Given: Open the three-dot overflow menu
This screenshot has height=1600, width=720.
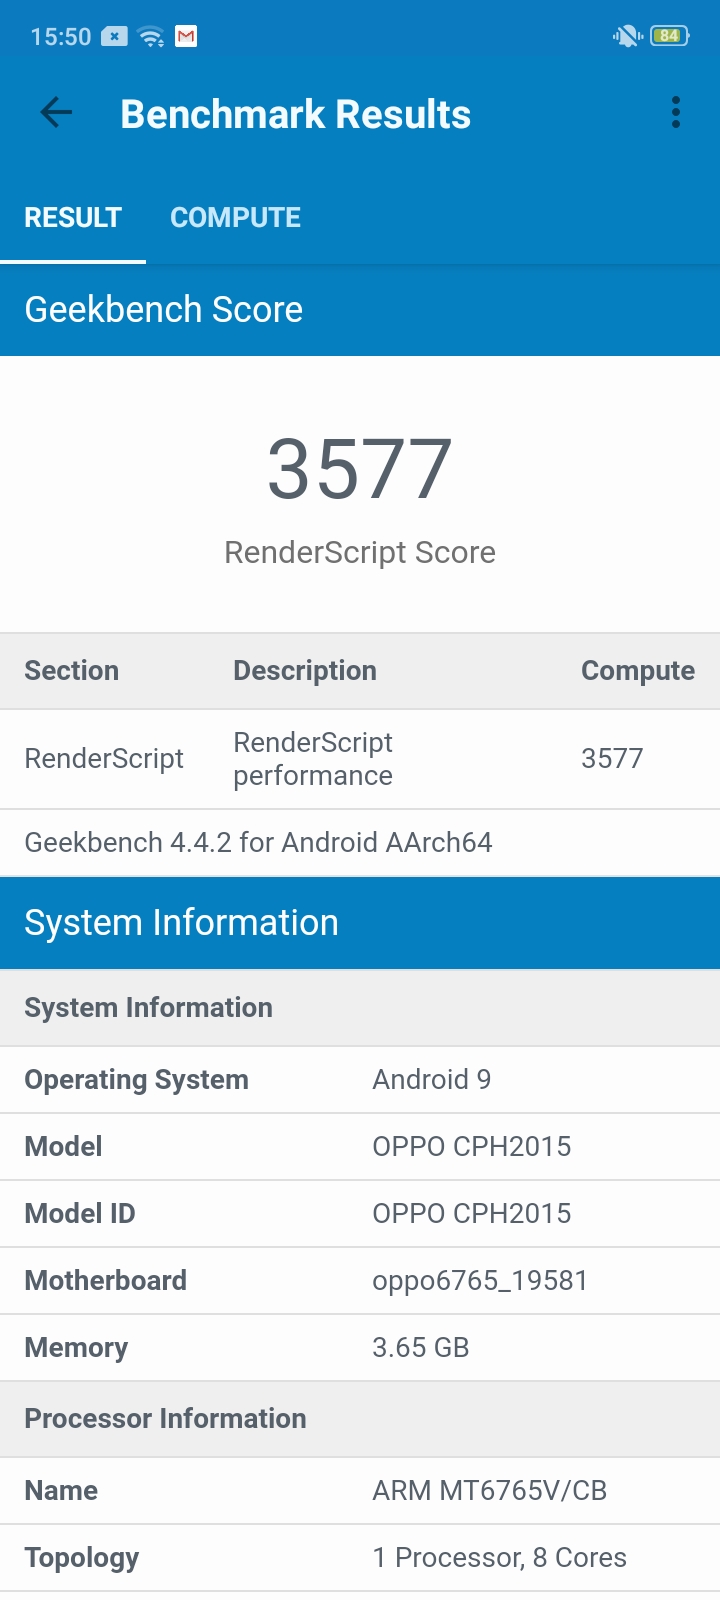Looking at the screenshot, I should pyautogui.click(x=676, y=113).
